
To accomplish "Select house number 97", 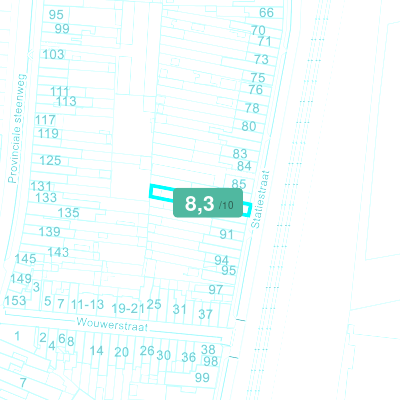I will (x=216, y=290).
